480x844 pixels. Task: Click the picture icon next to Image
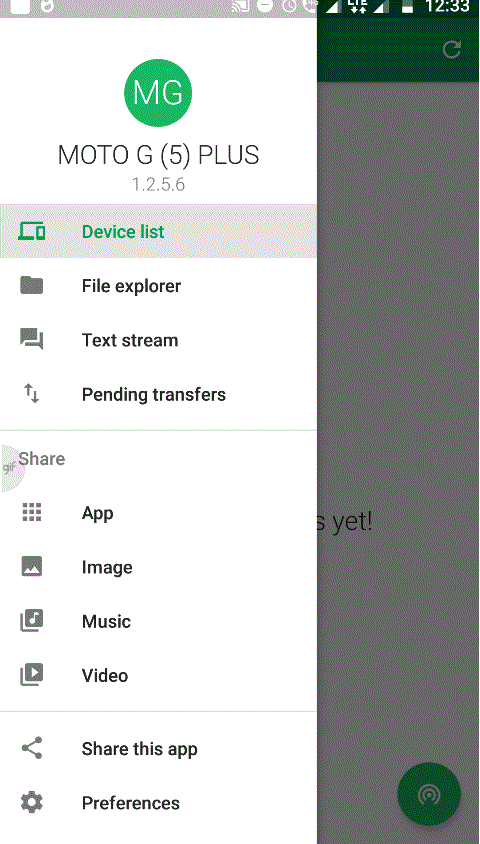pos(32,566)
